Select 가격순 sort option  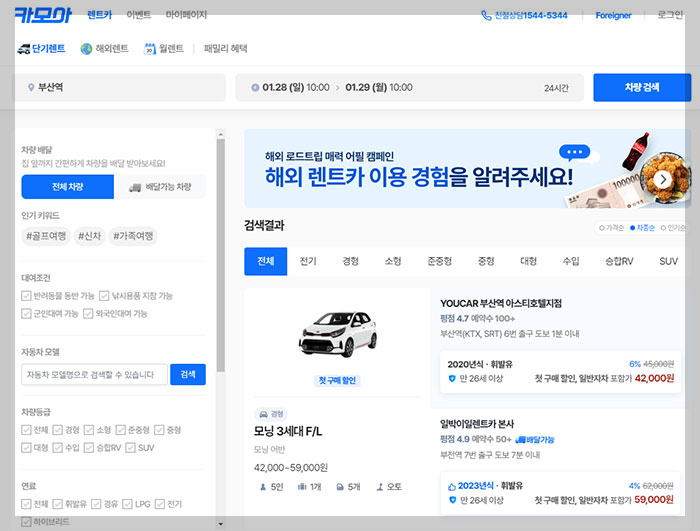(x=612, y=228)
